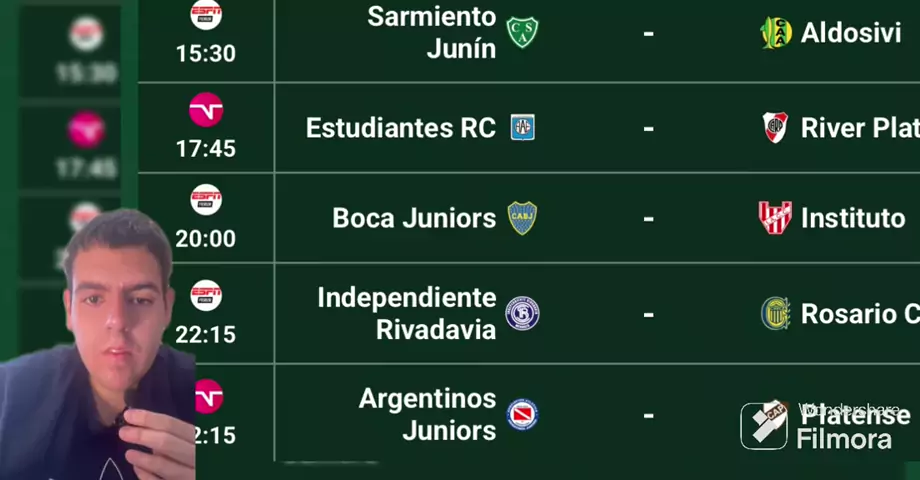Select the Estudiantes RC team name
Image resolution: width=920 pixels, height=480 pixels.
tap(400, 128)
